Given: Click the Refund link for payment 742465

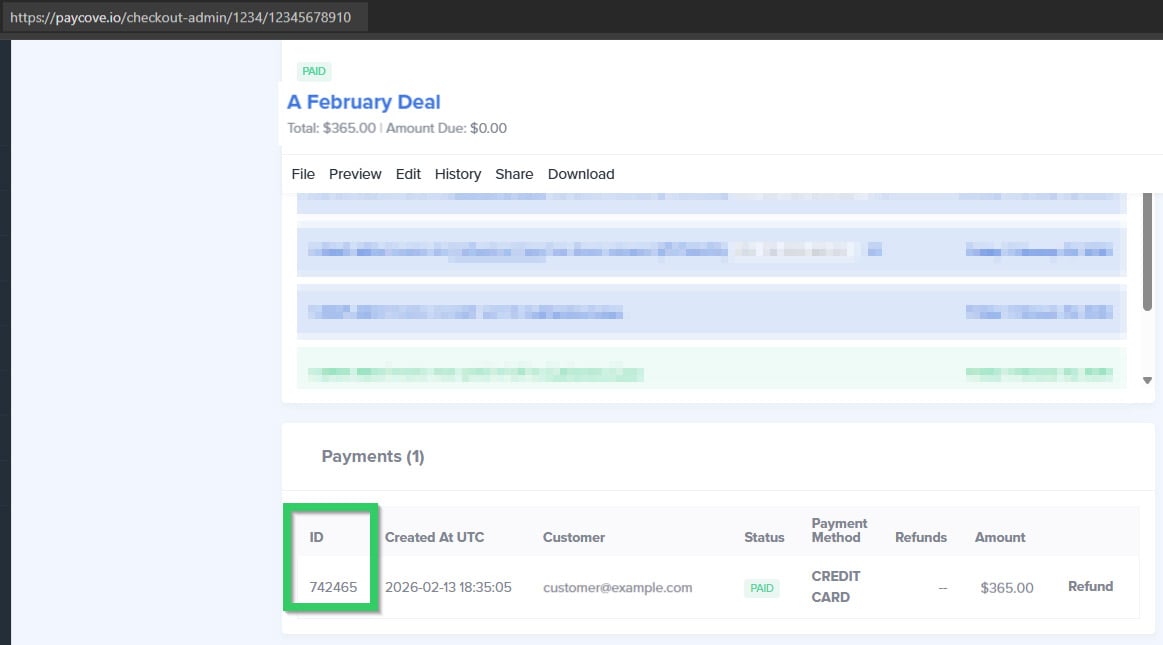Looking at the screenshot, I should [x=1090, y=587].
